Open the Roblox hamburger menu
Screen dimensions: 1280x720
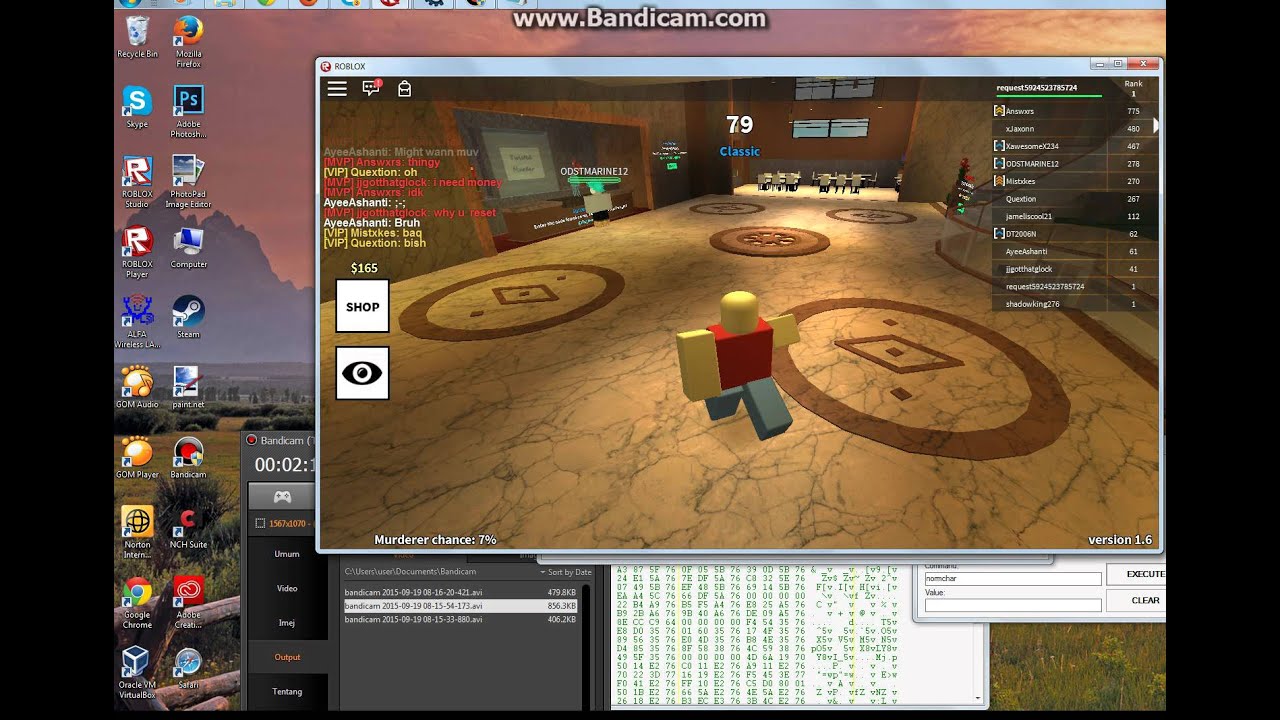point(337,88)
